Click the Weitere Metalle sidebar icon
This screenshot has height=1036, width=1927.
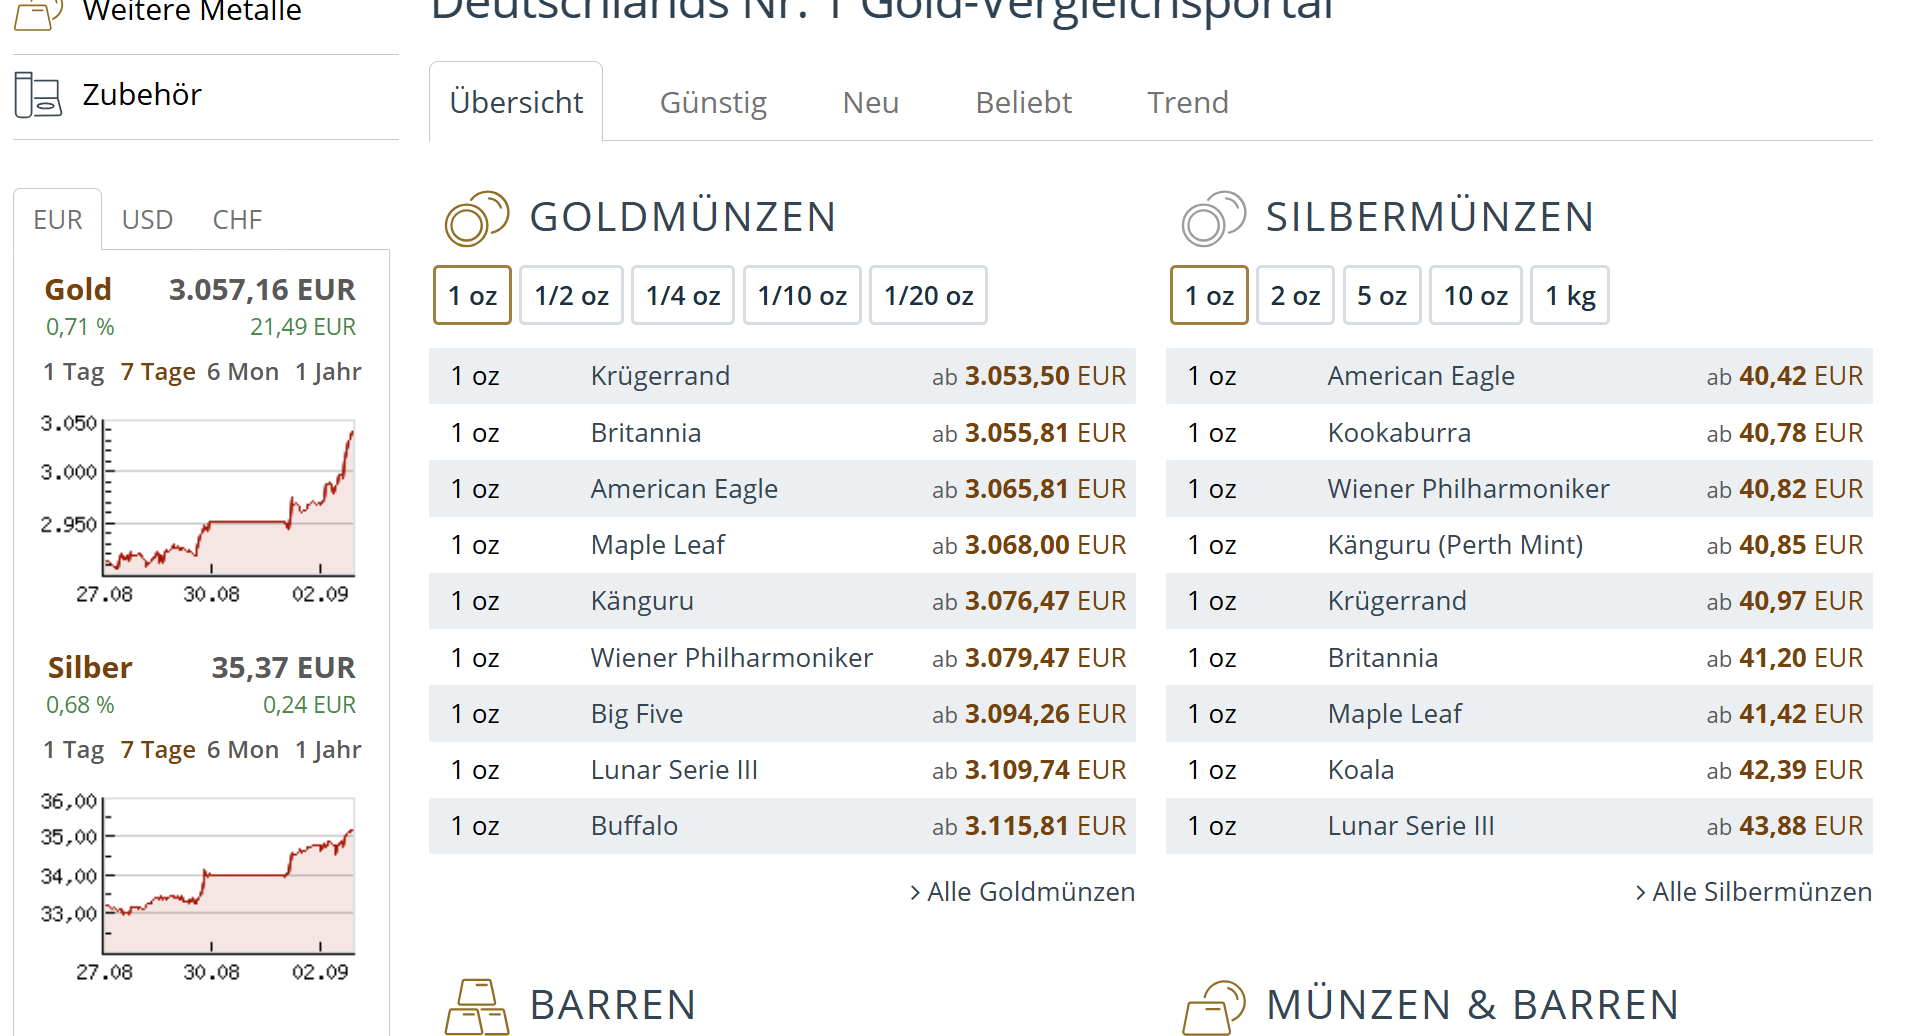pyautogui.click(x=38, y=12)
